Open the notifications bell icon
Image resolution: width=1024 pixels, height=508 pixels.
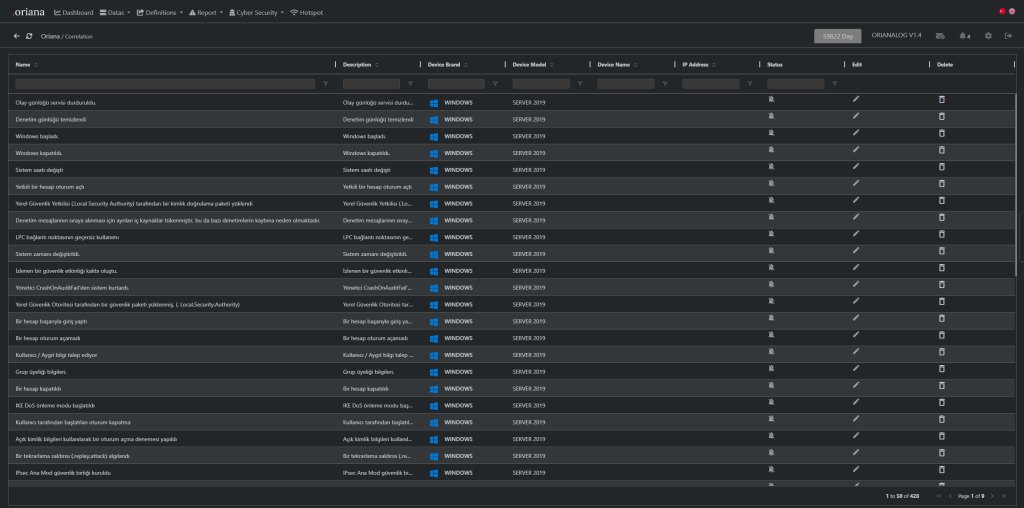click(964, 36)
